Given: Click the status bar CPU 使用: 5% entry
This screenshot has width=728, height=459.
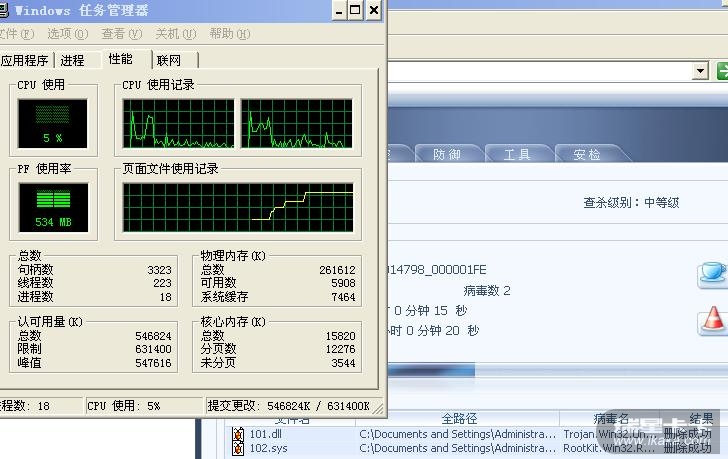Looking at the screenshot, I should pos(144,406).
